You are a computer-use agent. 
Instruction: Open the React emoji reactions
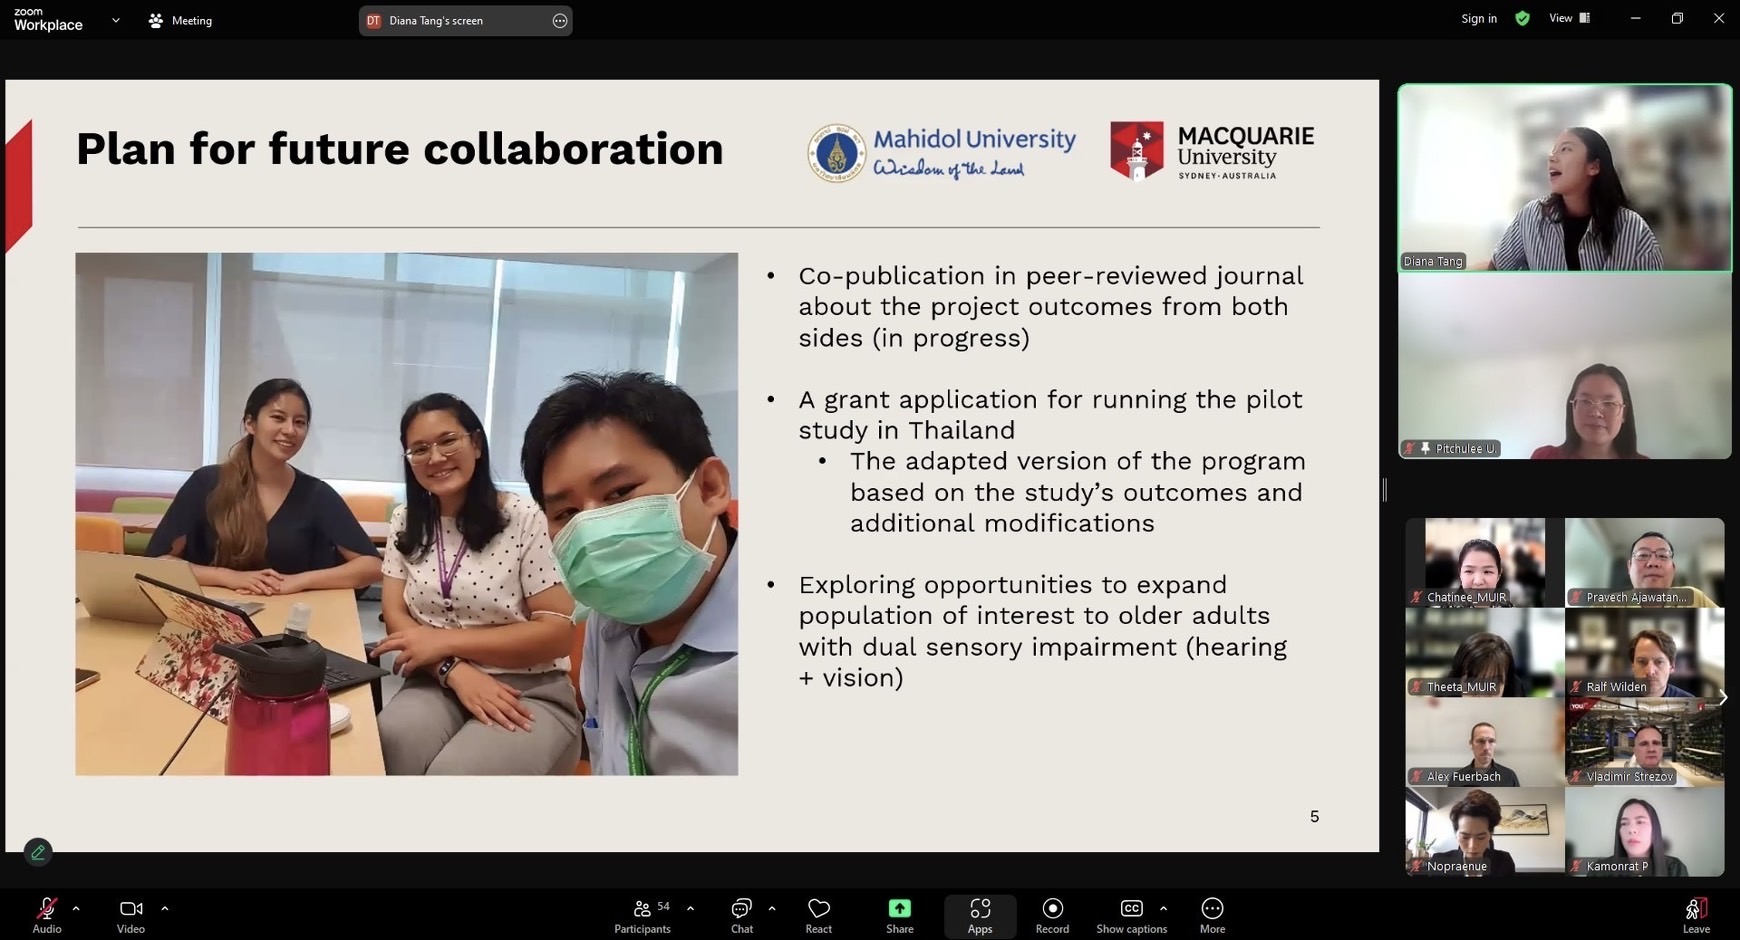coord(818,914)
